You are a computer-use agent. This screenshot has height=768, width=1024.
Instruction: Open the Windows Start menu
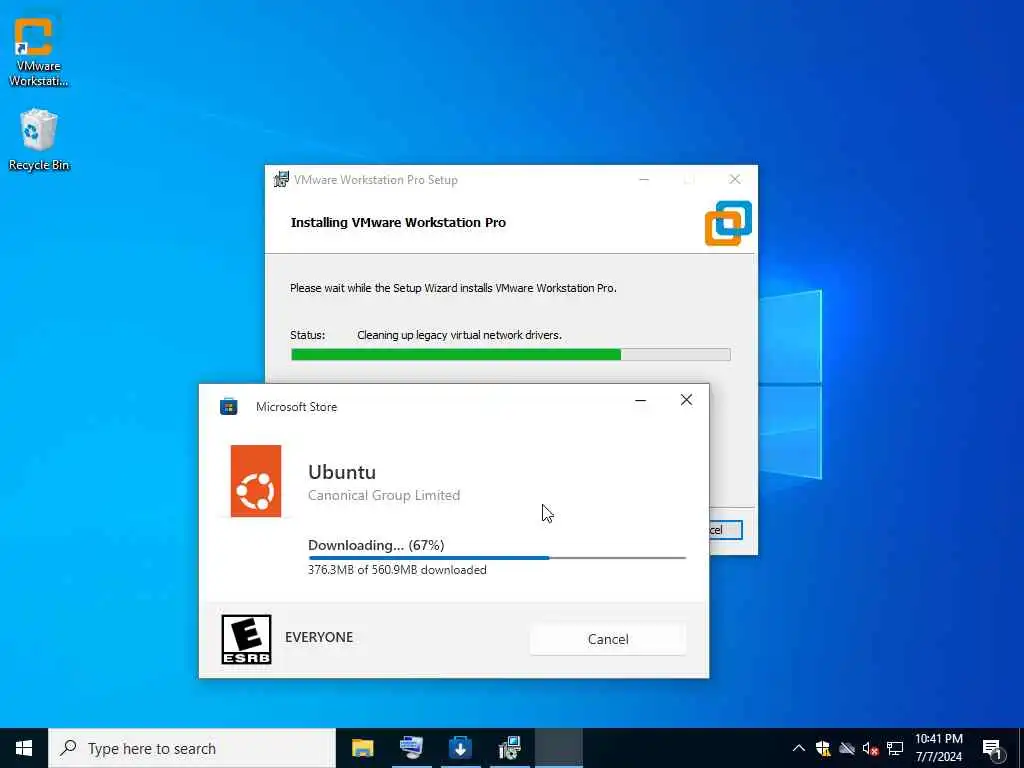point(24,748)
